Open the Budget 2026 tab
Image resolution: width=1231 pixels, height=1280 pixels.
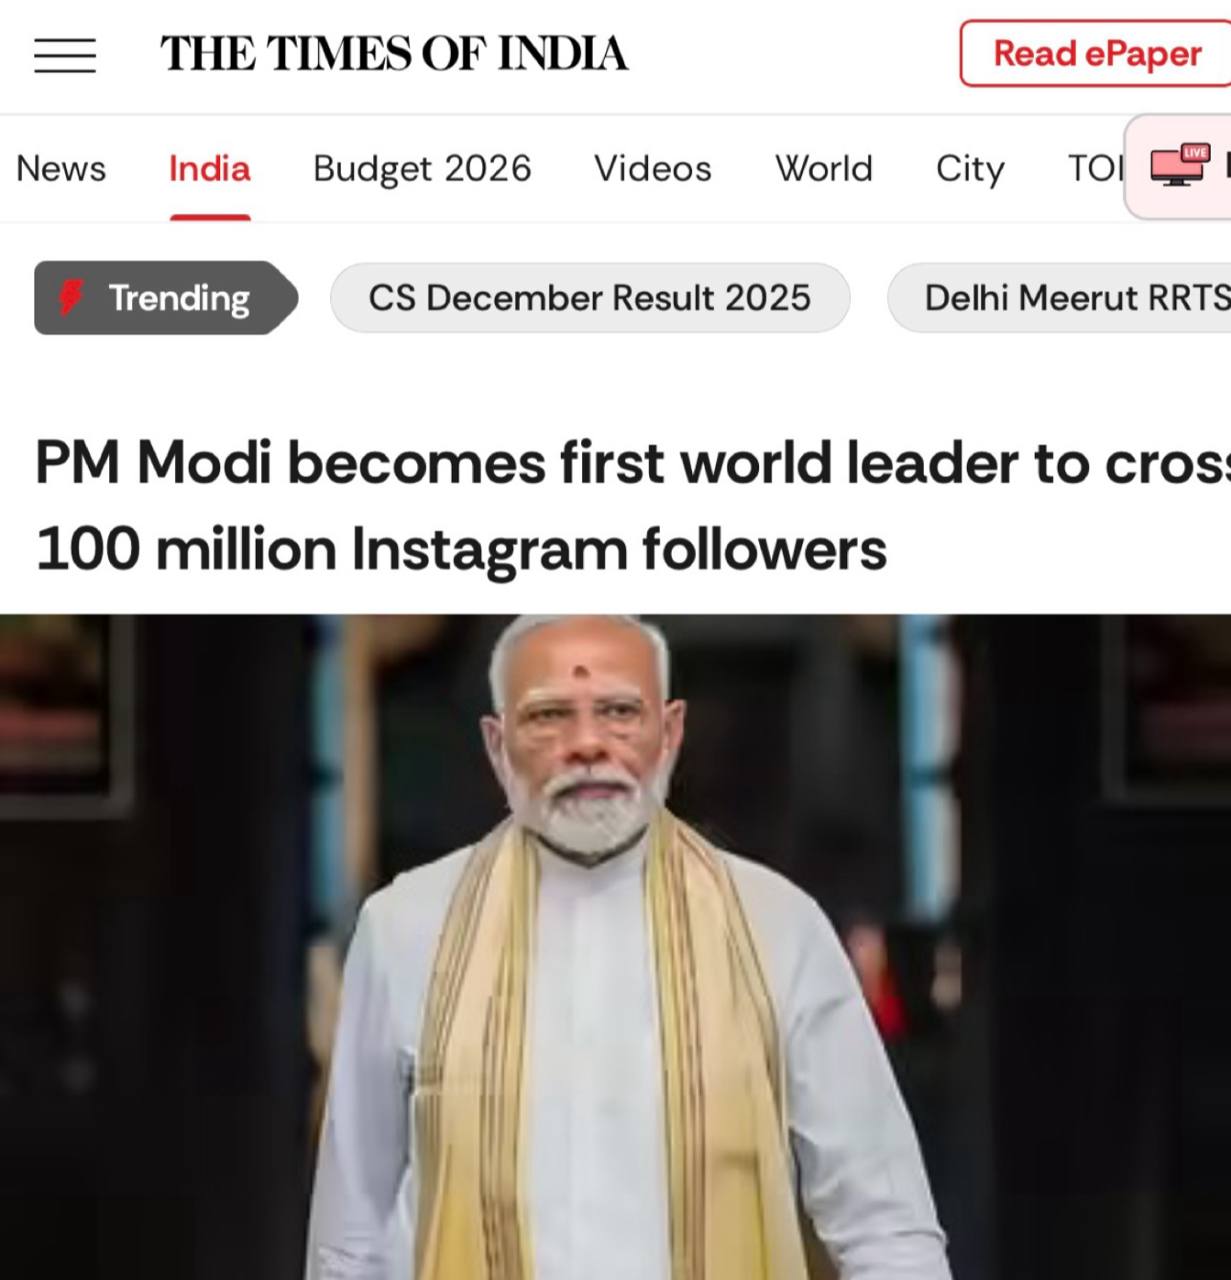click(x=422, y=169)
